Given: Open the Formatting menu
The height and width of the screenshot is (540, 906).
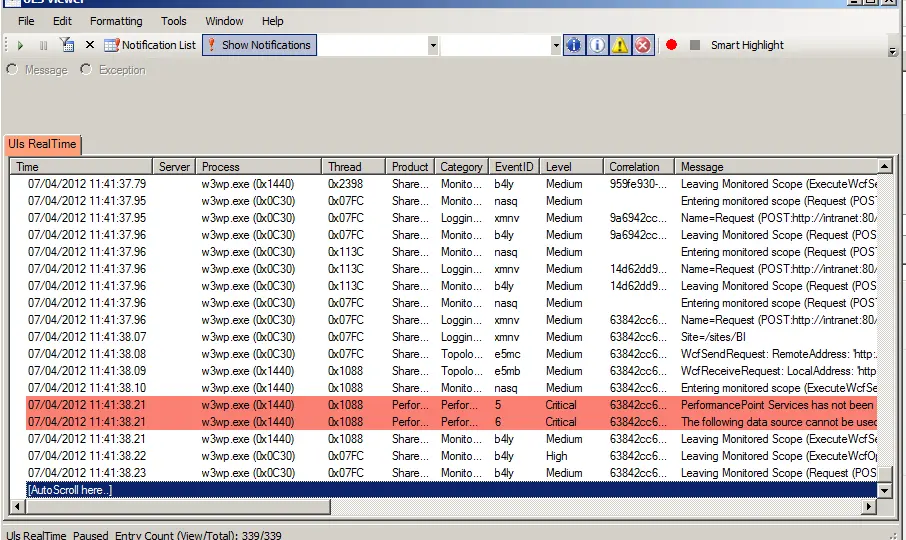Looking at the screenshot, I should click(116, 21).
